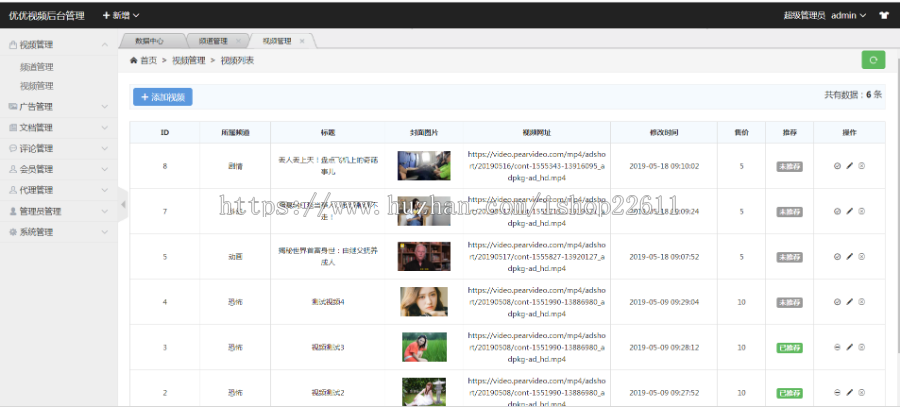Image resolution: width=900 pixels, height=407 pixels.
Task: Delete the video with ID 5
Action: click(x=862, y=257)
